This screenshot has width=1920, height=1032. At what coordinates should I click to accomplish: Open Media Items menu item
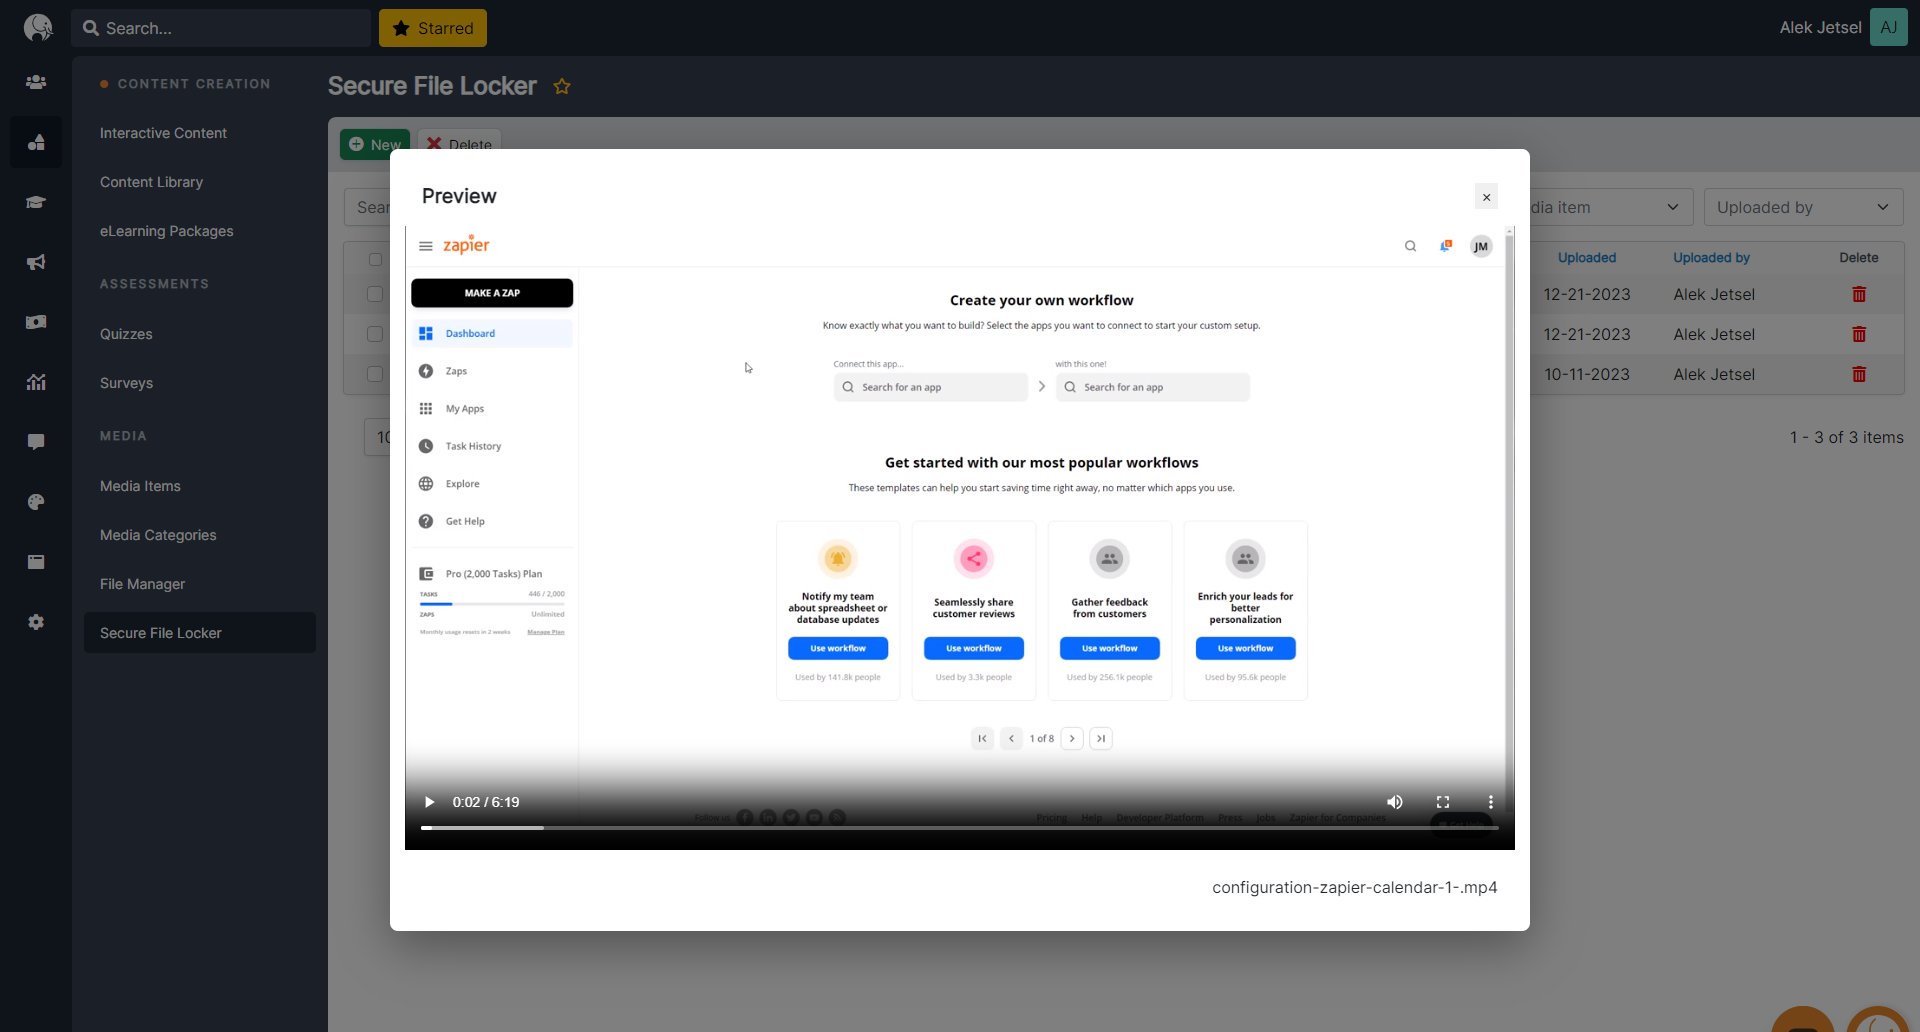(140, 486)
